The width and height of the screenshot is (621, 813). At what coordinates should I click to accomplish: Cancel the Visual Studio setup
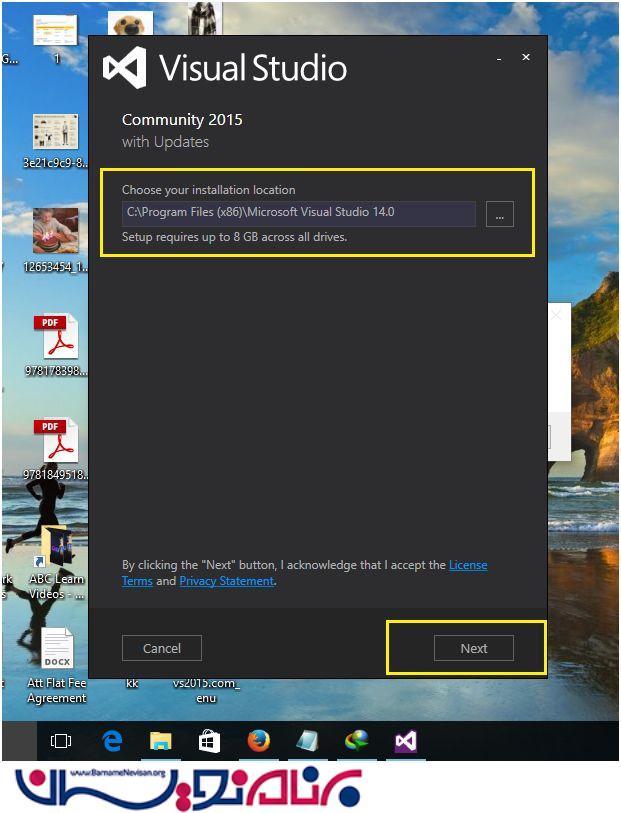(162, 648)
